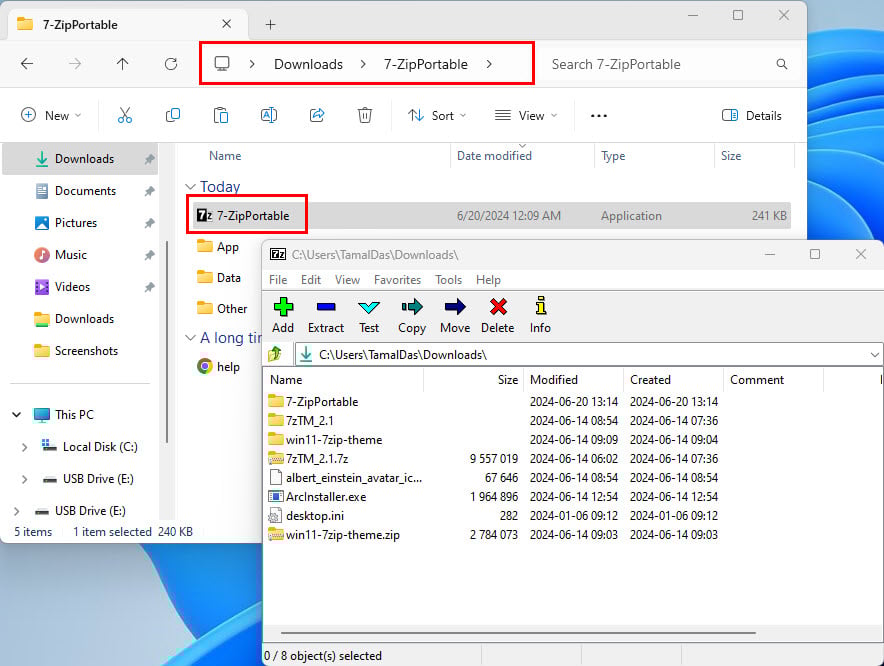Open the Sort dropdown in Explorer

click(x=437, y=116)
